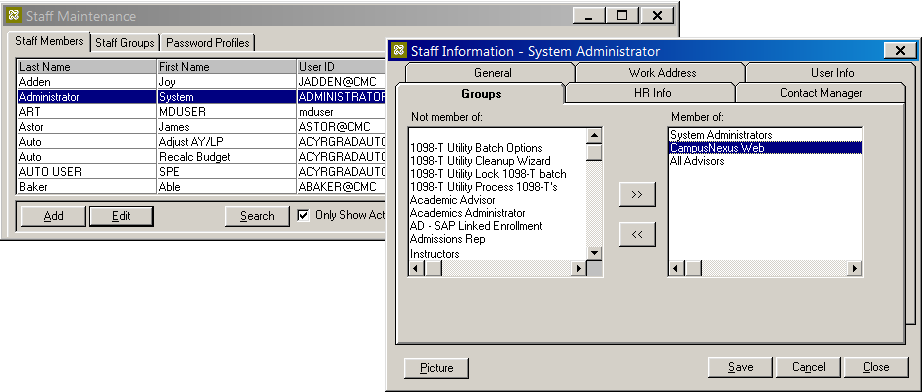Click the Staff Information window icon
Image resolution: width=922 pixels, height=392 pixels.
point(399,51)
